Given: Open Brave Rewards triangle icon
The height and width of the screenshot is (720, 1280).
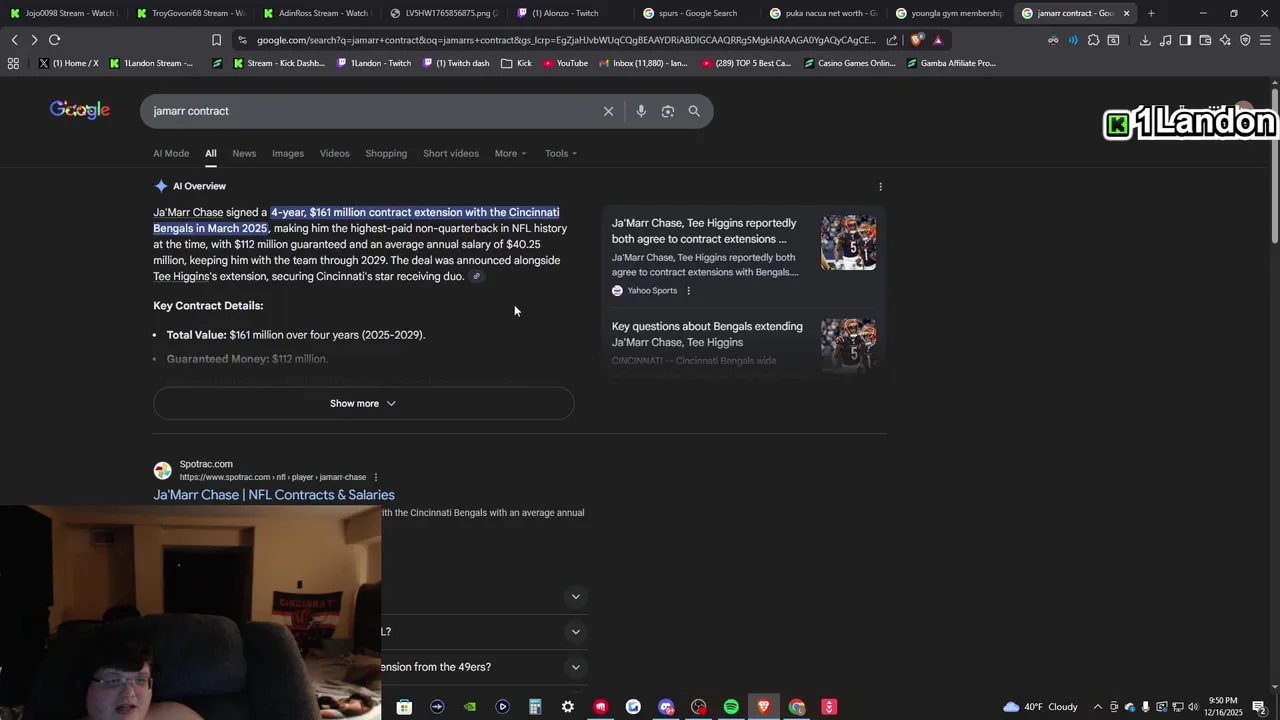Looking at the screenshot, I should tap(938, 40).
